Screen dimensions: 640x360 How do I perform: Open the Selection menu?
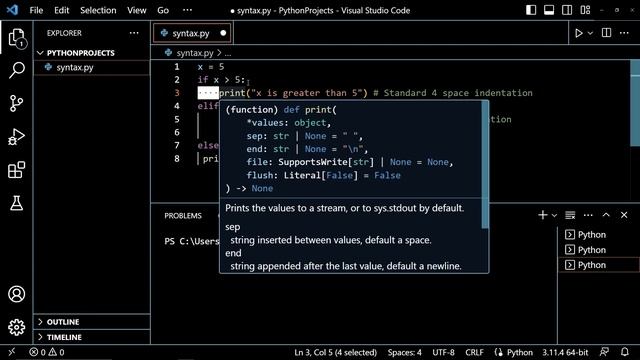[98, 10]
